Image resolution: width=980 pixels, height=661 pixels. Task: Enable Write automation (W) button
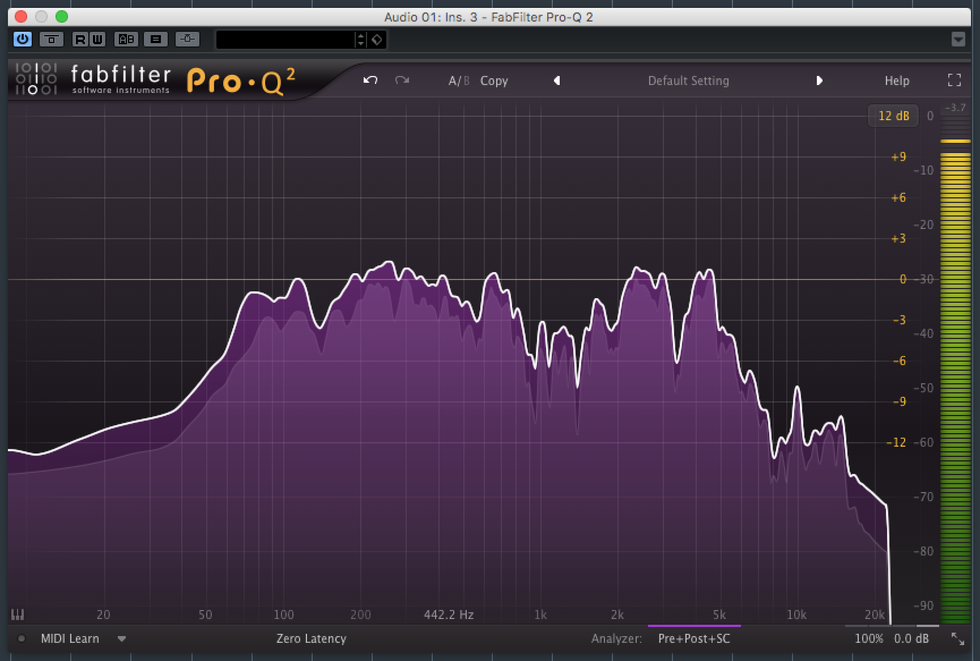click(x=97, y=39)
